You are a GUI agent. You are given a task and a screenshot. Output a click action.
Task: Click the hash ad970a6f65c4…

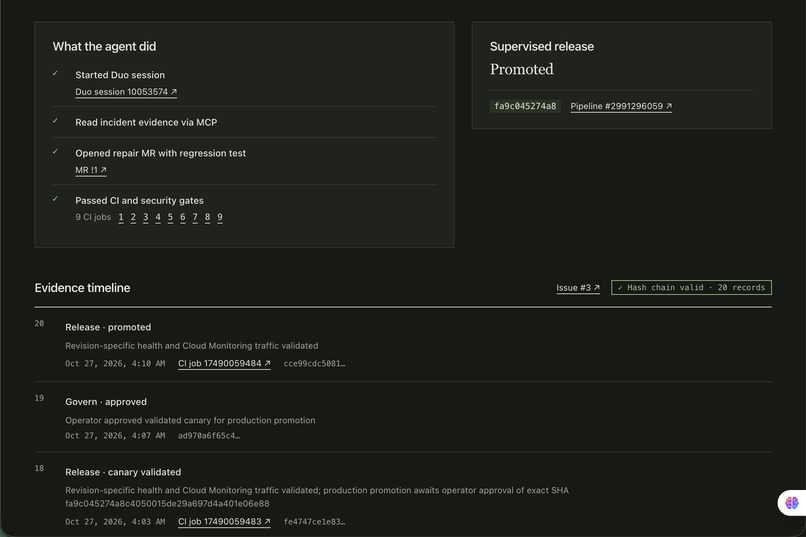pos(209,436)
